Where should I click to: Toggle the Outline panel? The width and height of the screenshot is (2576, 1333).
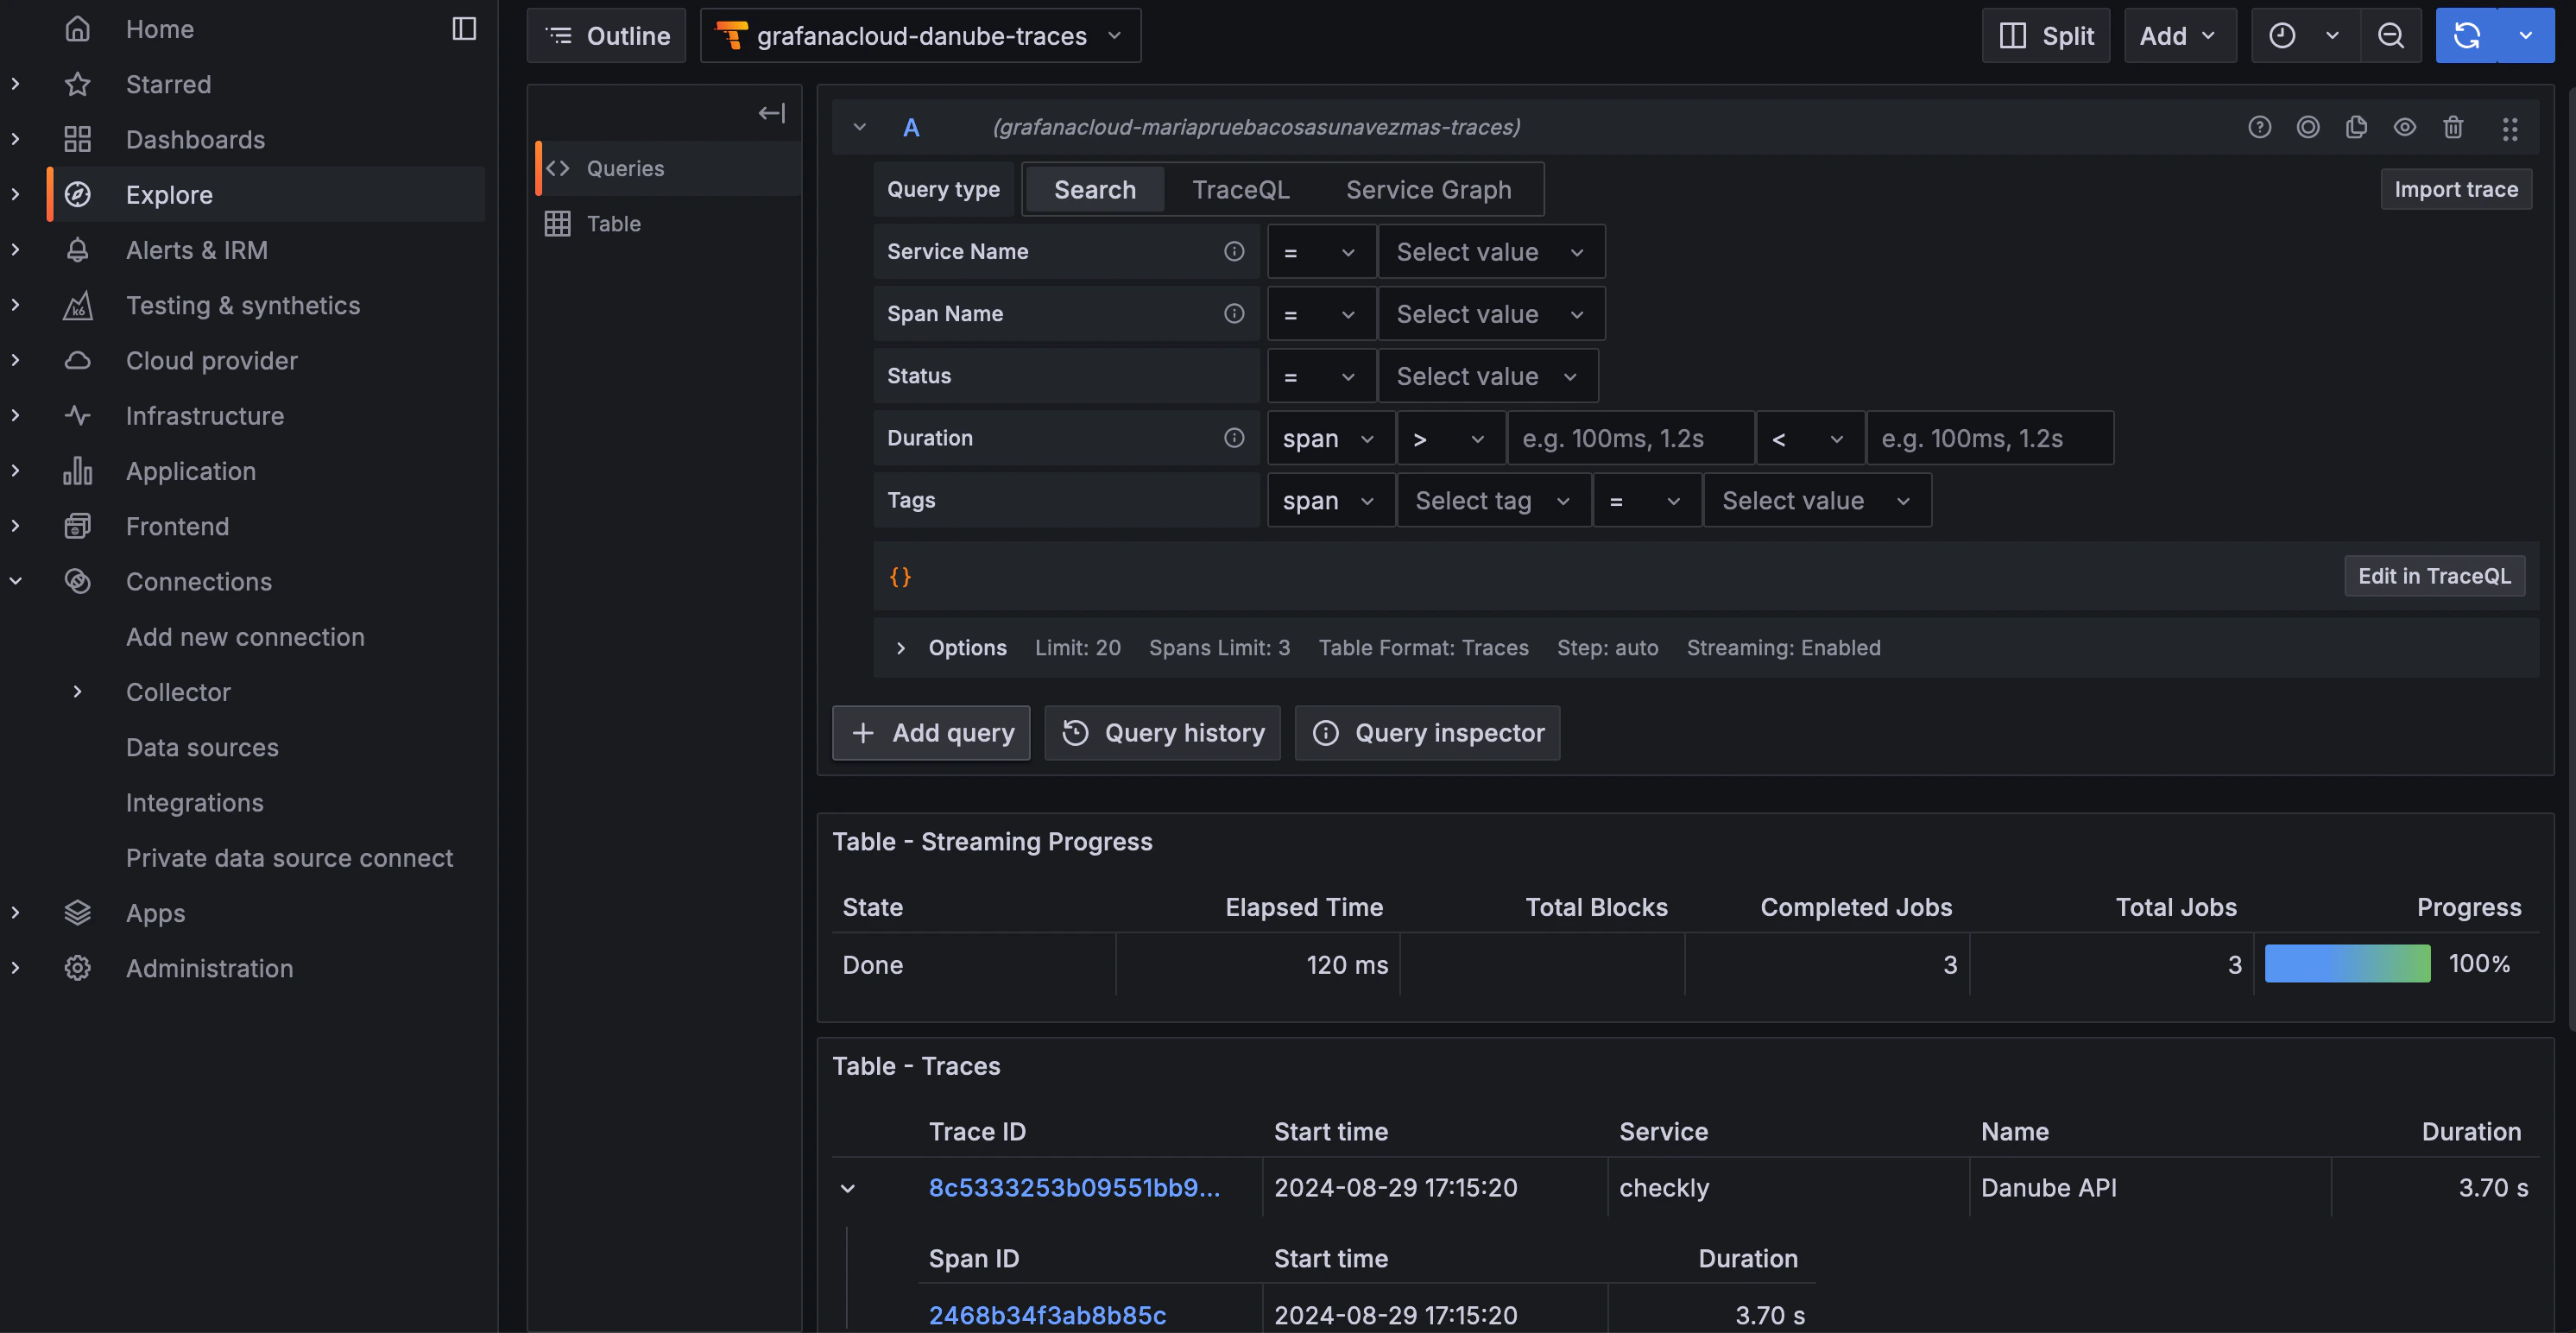click(606, 35)
